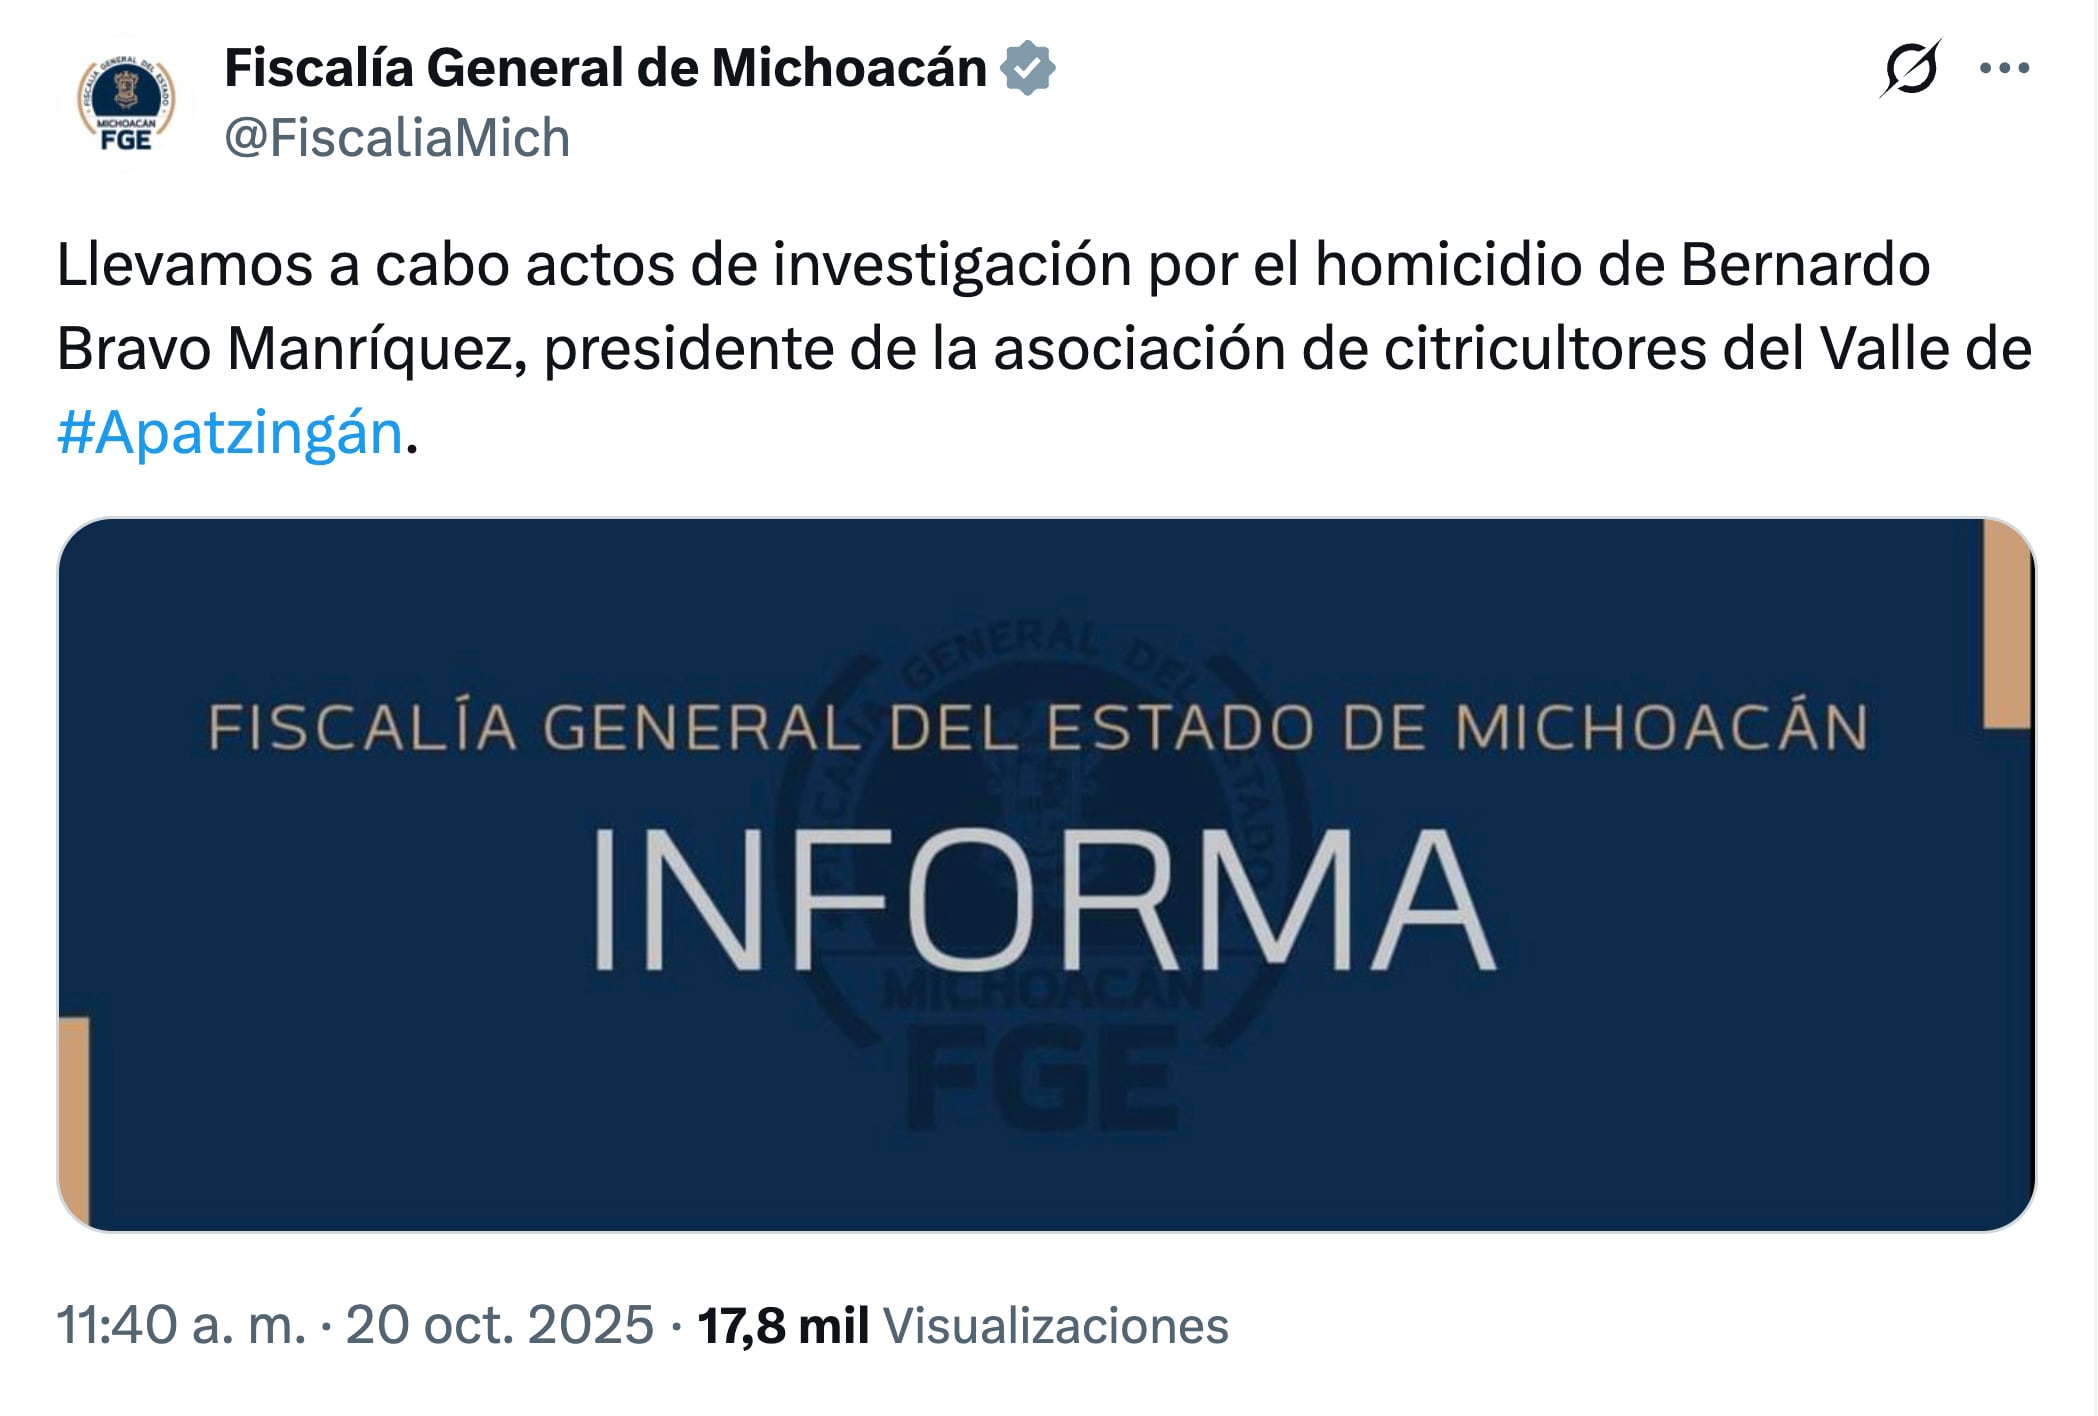Open the Fiscalía General de Michoacán profile name

pyautogui.click(x=605, y=69)
